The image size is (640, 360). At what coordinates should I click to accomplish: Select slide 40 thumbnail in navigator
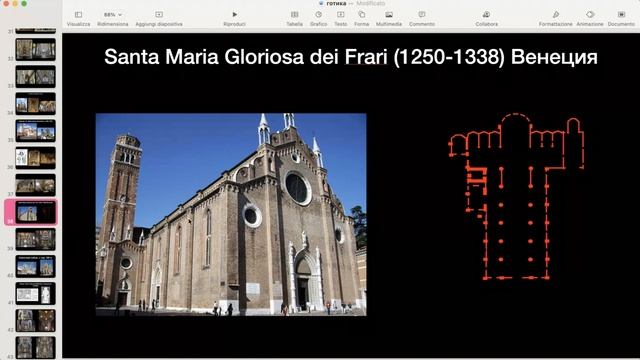pos(36,266)
